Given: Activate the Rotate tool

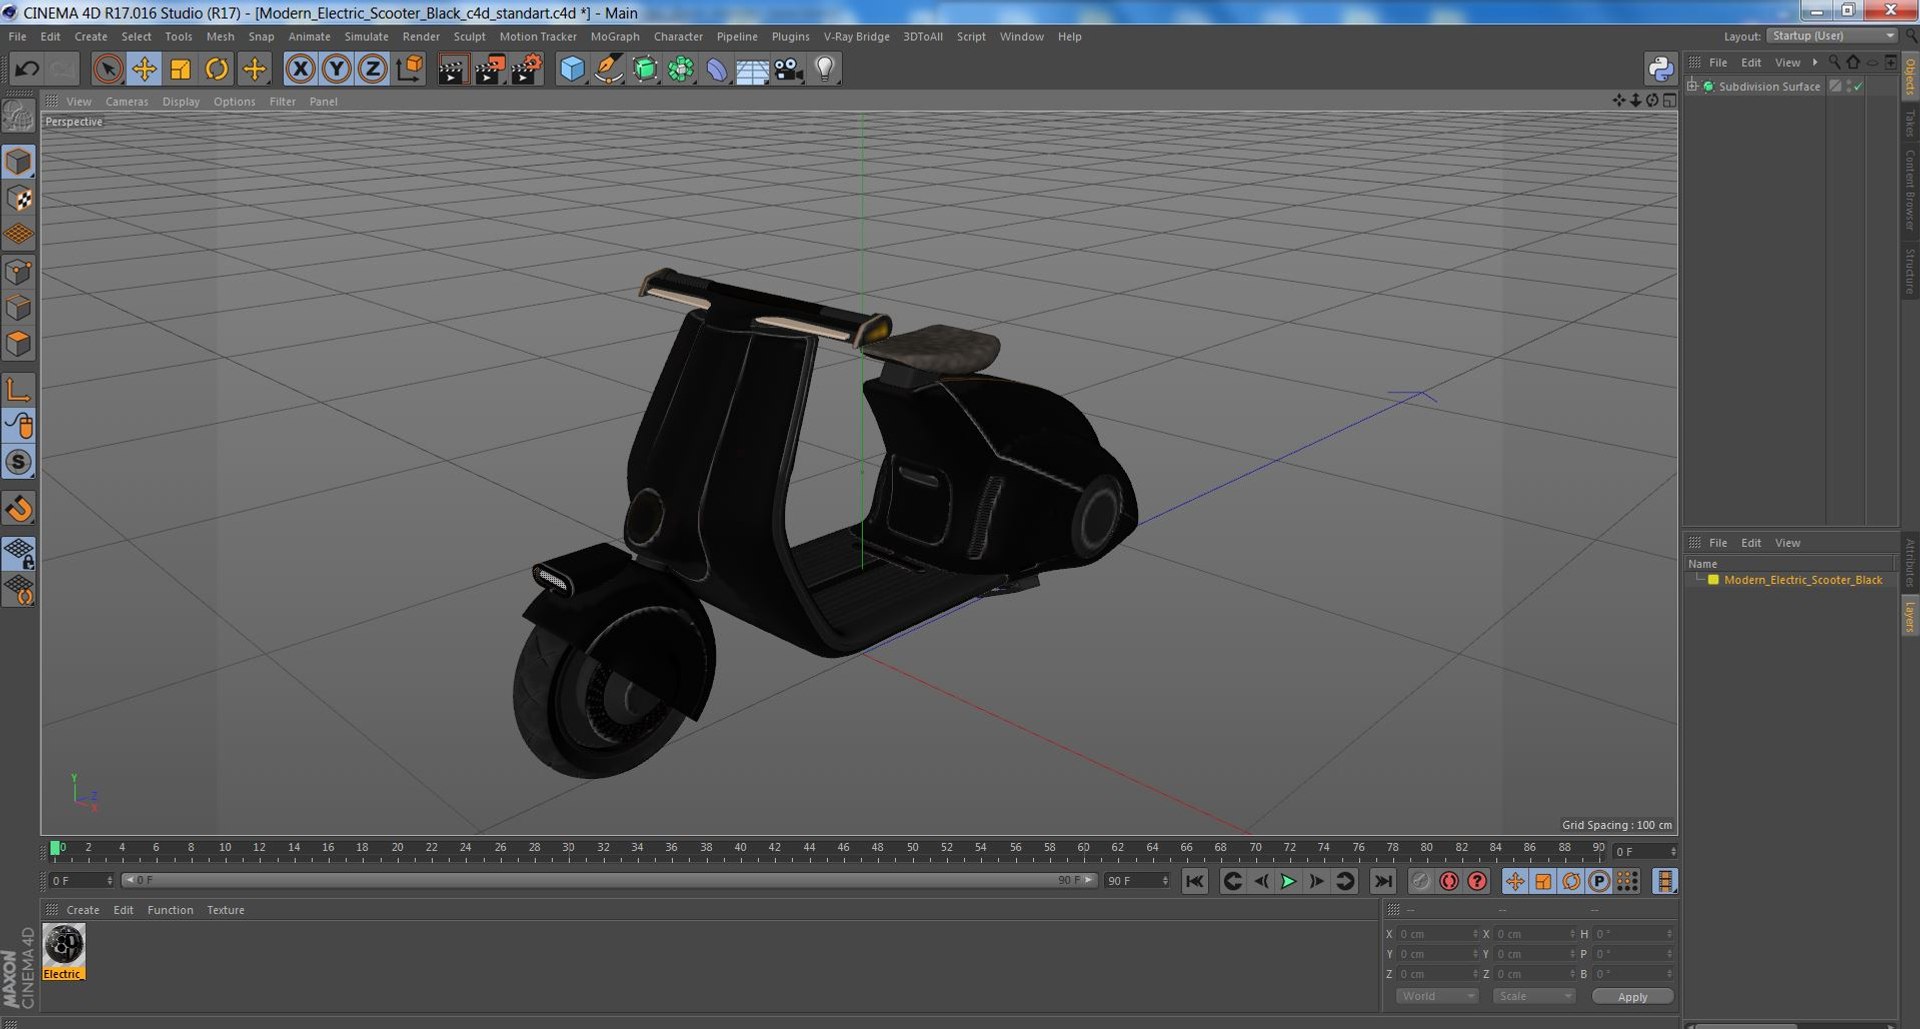Looking at the screenshot, I should click(x=217, y=69).
